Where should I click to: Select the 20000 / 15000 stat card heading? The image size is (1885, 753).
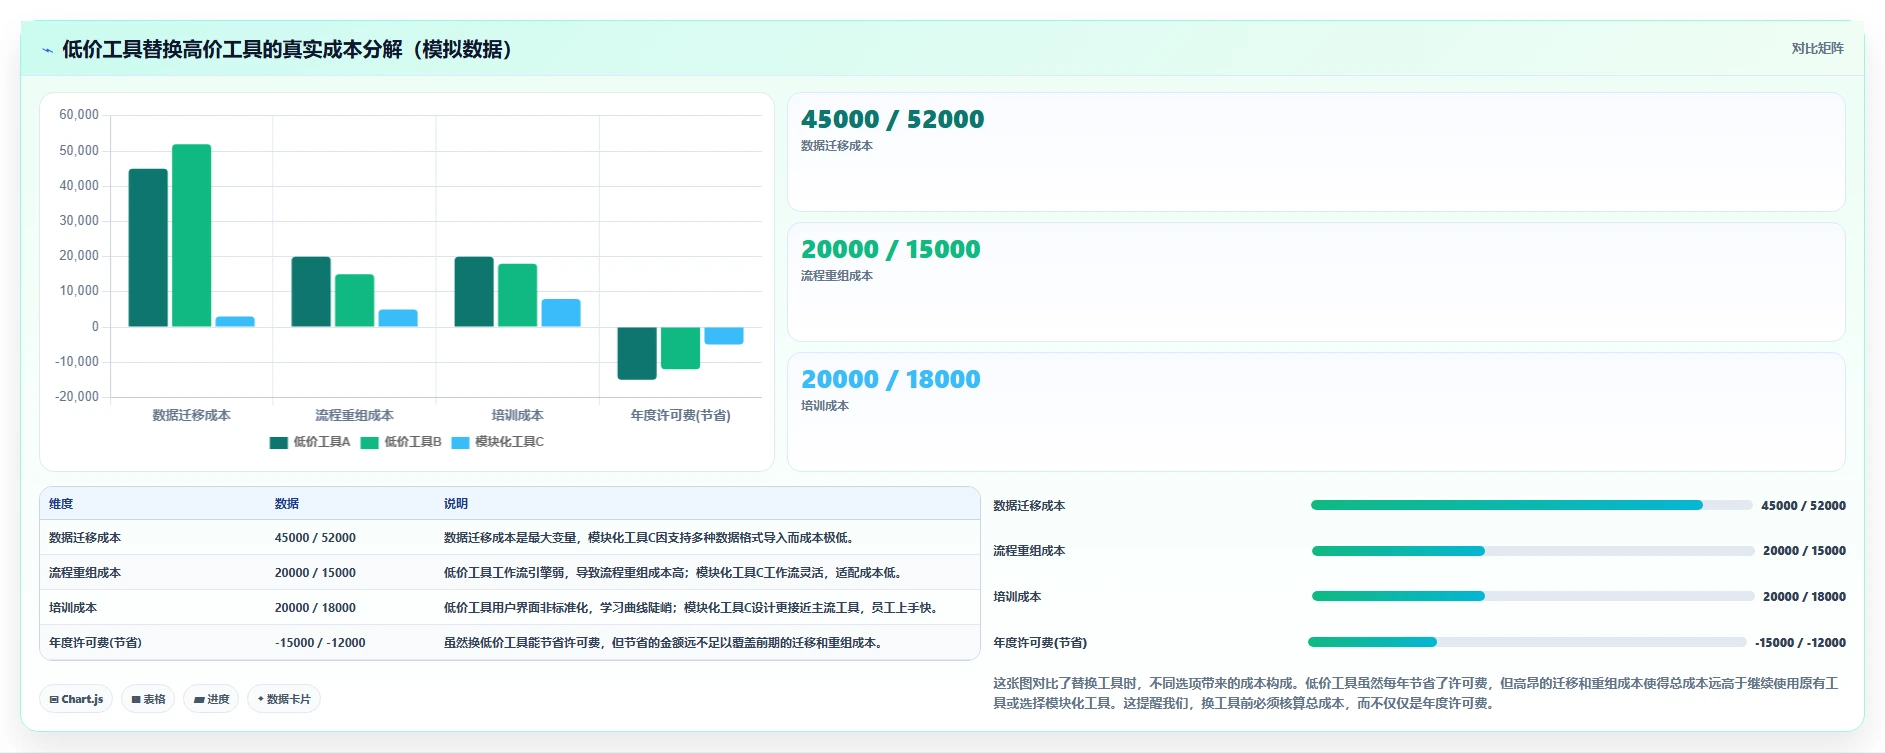tap(890, 249)
